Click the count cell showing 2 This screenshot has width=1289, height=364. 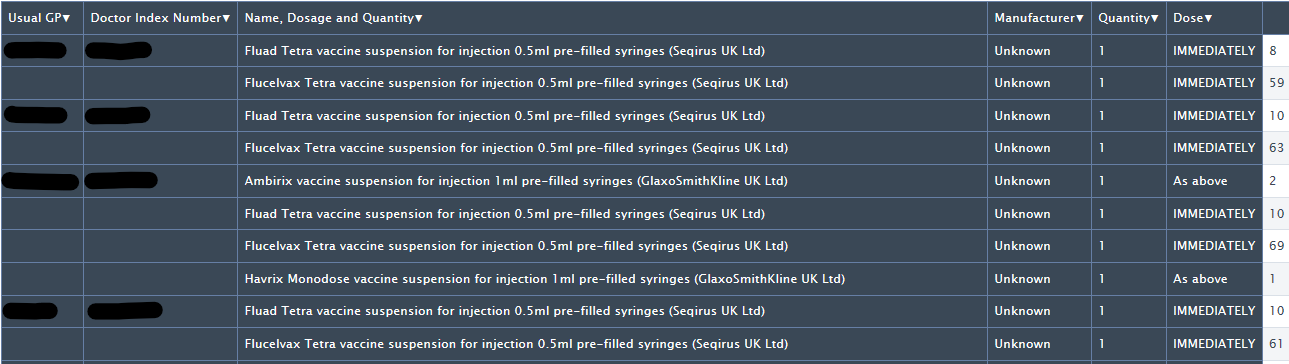1275,181
